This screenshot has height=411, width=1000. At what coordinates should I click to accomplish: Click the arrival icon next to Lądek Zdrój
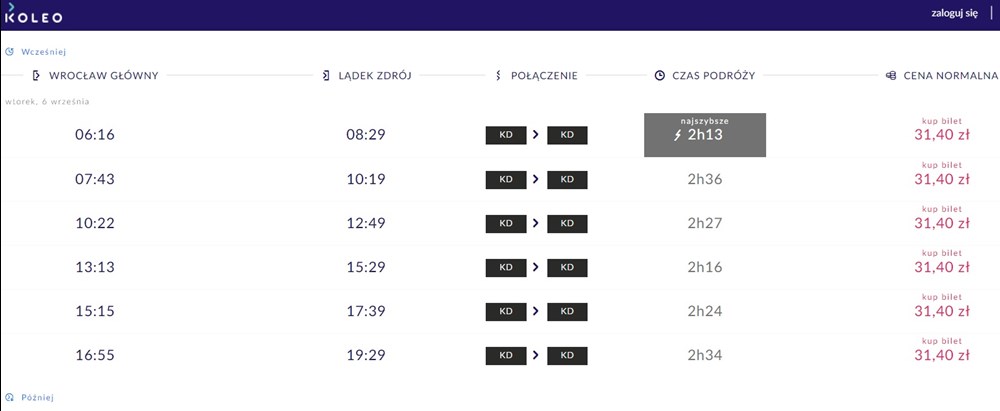point(326,75)
